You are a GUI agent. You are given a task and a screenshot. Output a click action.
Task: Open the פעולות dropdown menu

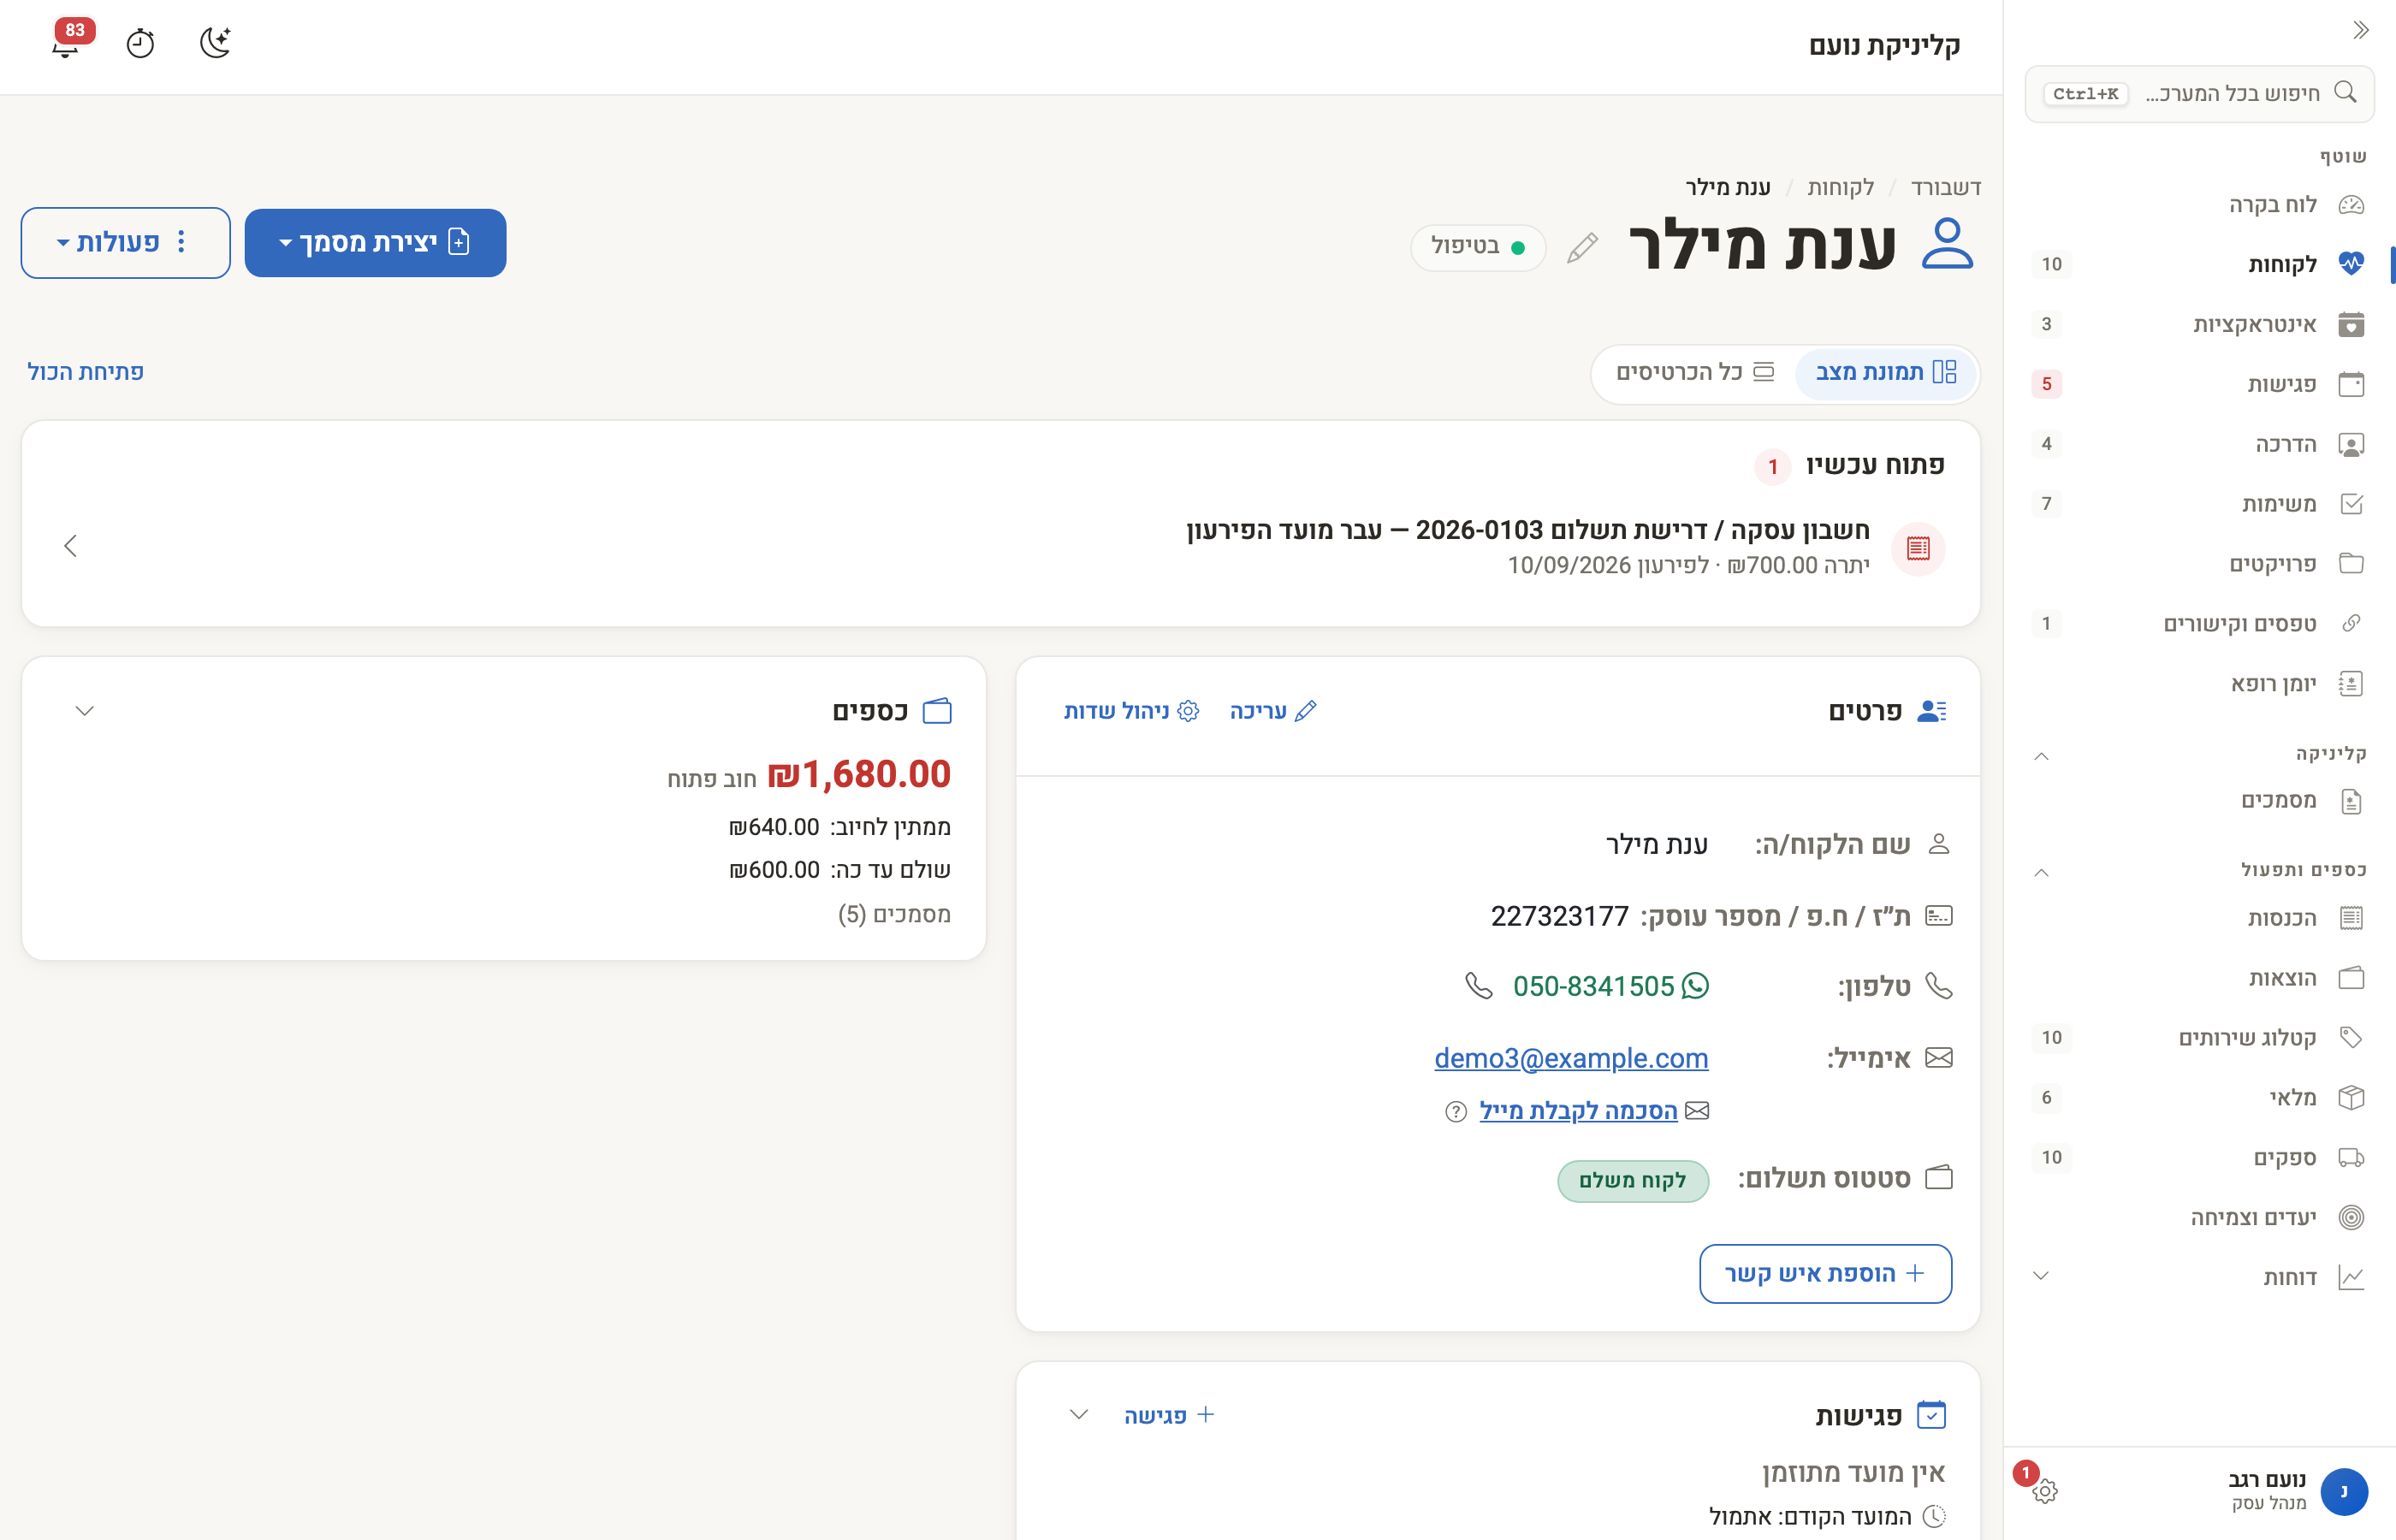pyautogui.click(x=125, y=243)
